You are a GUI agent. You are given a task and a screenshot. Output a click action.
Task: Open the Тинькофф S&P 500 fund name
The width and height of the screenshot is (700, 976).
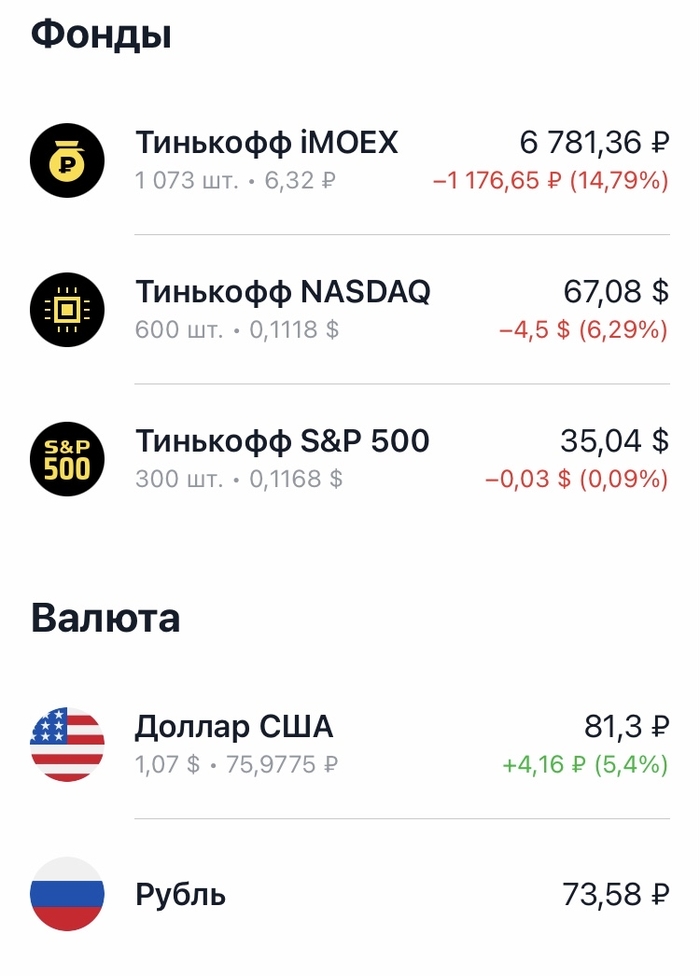[282, 441]
